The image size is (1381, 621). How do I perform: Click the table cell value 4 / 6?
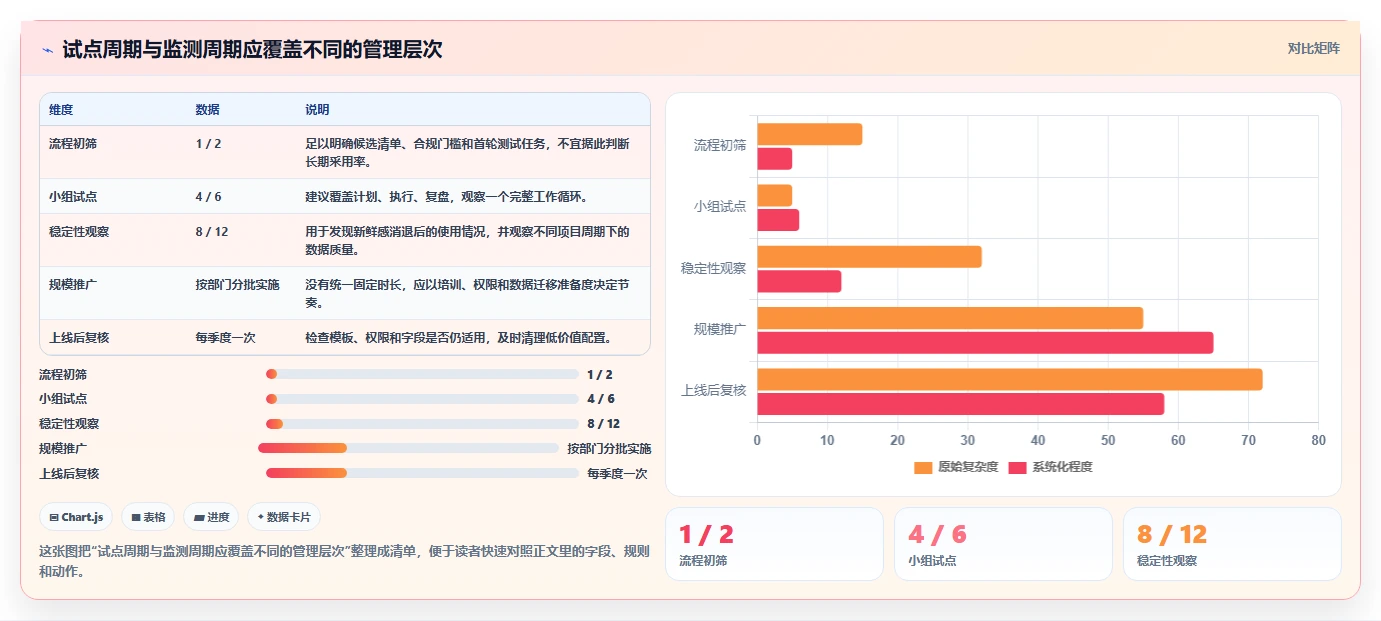coord(208,197)
